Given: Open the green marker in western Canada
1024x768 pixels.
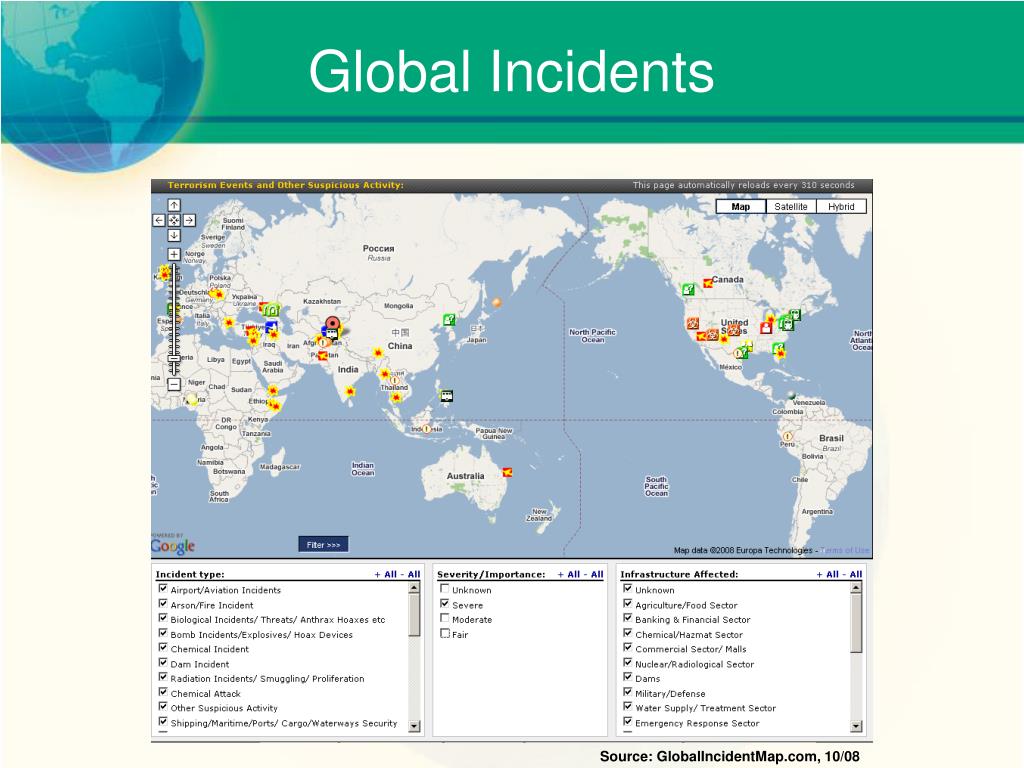Looking at the screenshot, I should pos(688,289).
